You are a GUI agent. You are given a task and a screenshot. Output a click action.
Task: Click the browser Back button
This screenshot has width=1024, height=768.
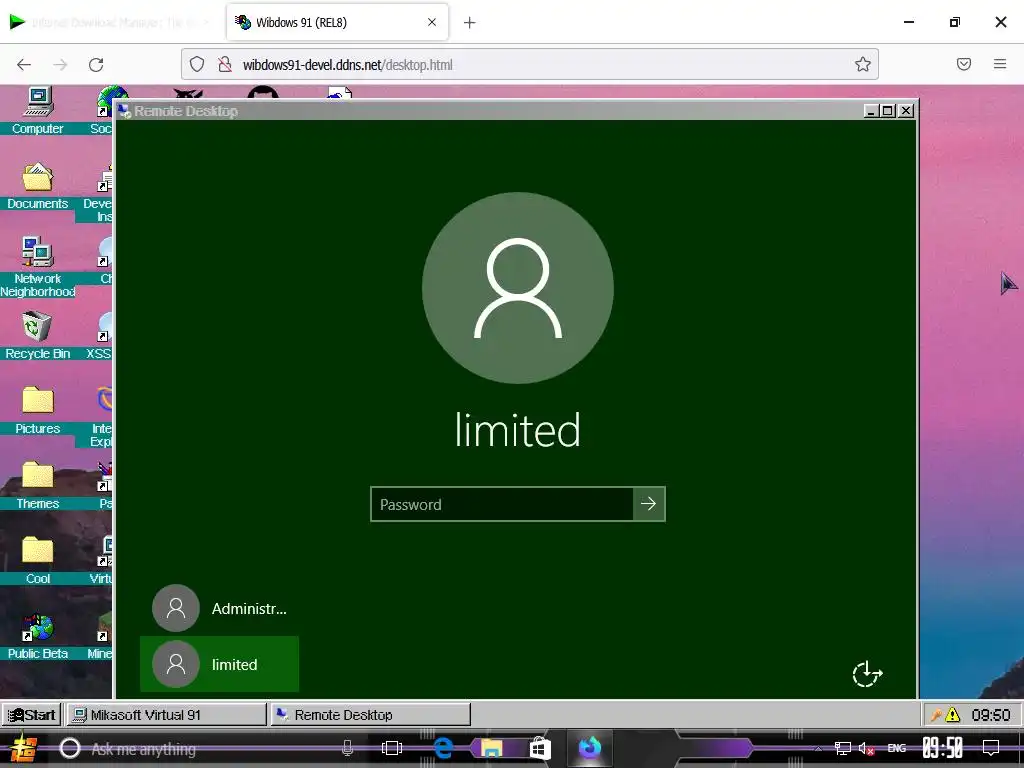24,64
